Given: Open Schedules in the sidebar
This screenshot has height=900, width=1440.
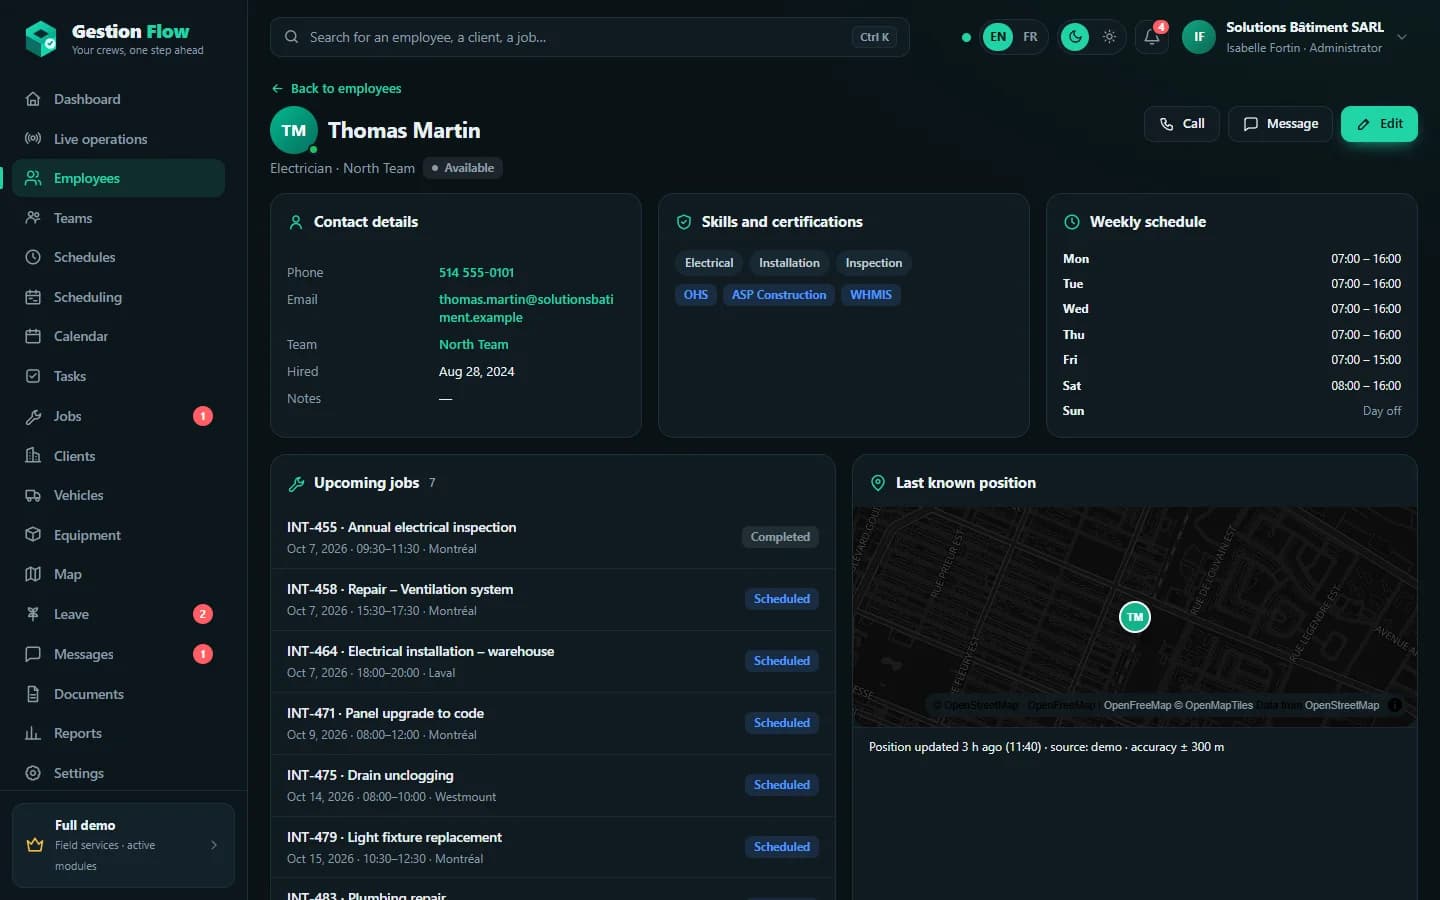Looking at the screenshot, I should pyautogui.click(x=118, y=257).
